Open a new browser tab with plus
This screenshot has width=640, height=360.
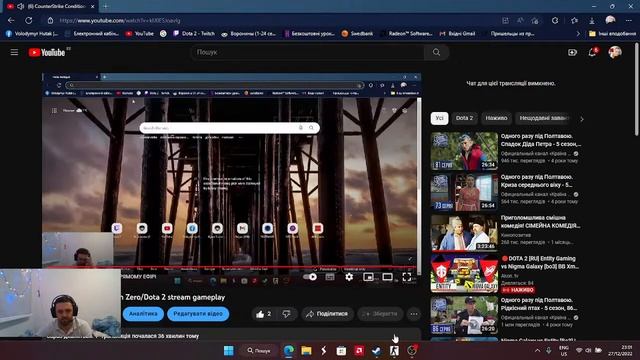pyautogui.click(x=105, y=6)
